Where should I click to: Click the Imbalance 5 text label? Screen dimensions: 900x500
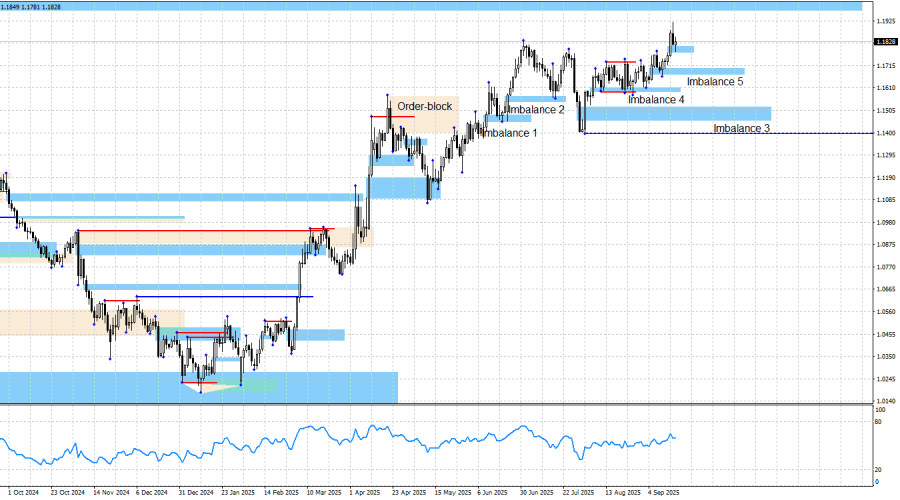715,82
